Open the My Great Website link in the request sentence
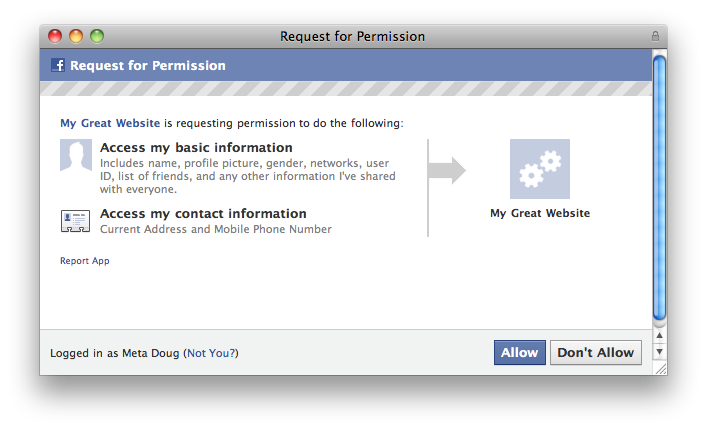Viewport: 707px width, 430px height. tap(110, 123)
